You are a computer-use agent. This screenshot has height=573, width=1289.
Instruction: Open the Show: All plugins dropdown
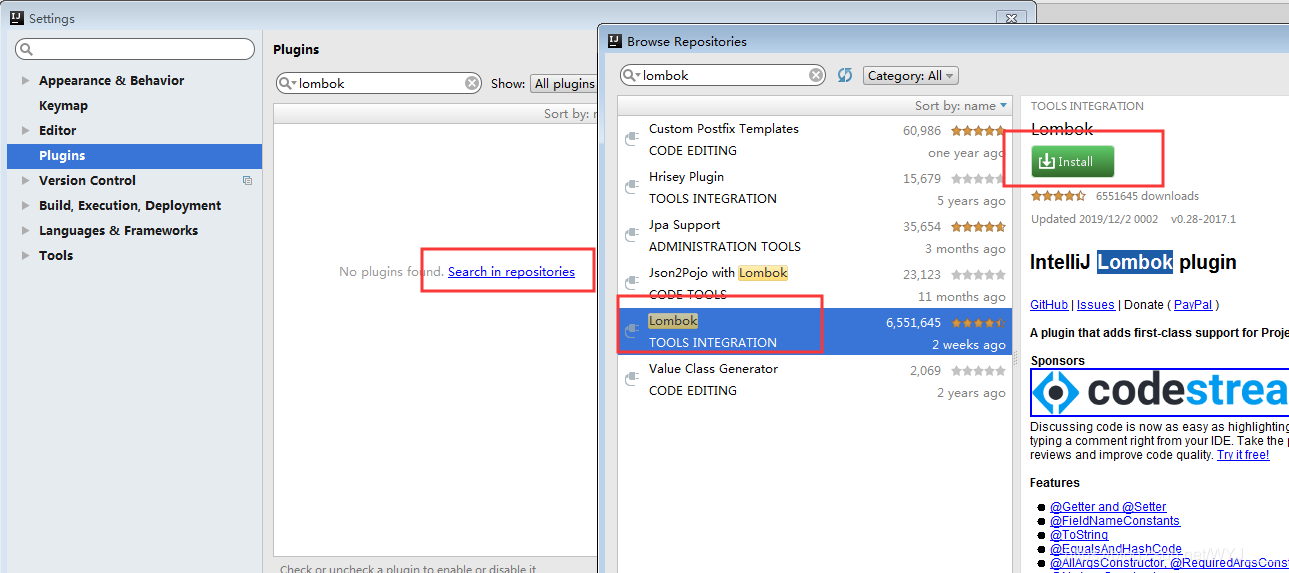[x=564, y=83]
